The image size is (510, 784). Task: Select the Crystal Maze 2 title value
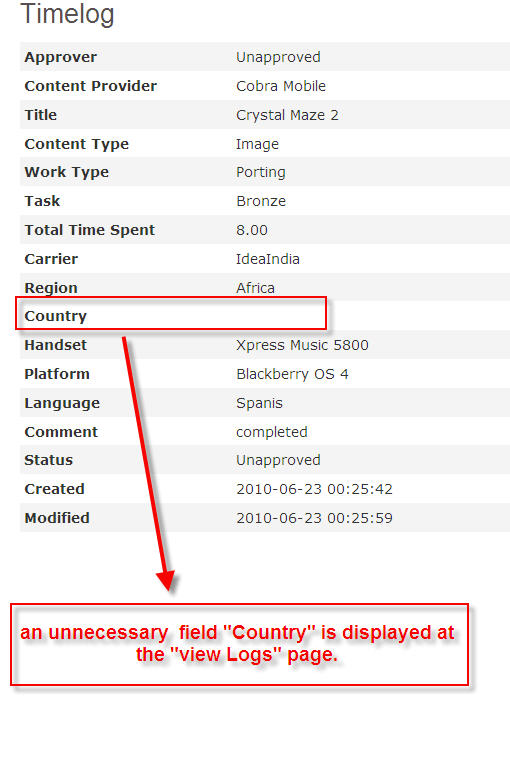(x=287, y=115)
